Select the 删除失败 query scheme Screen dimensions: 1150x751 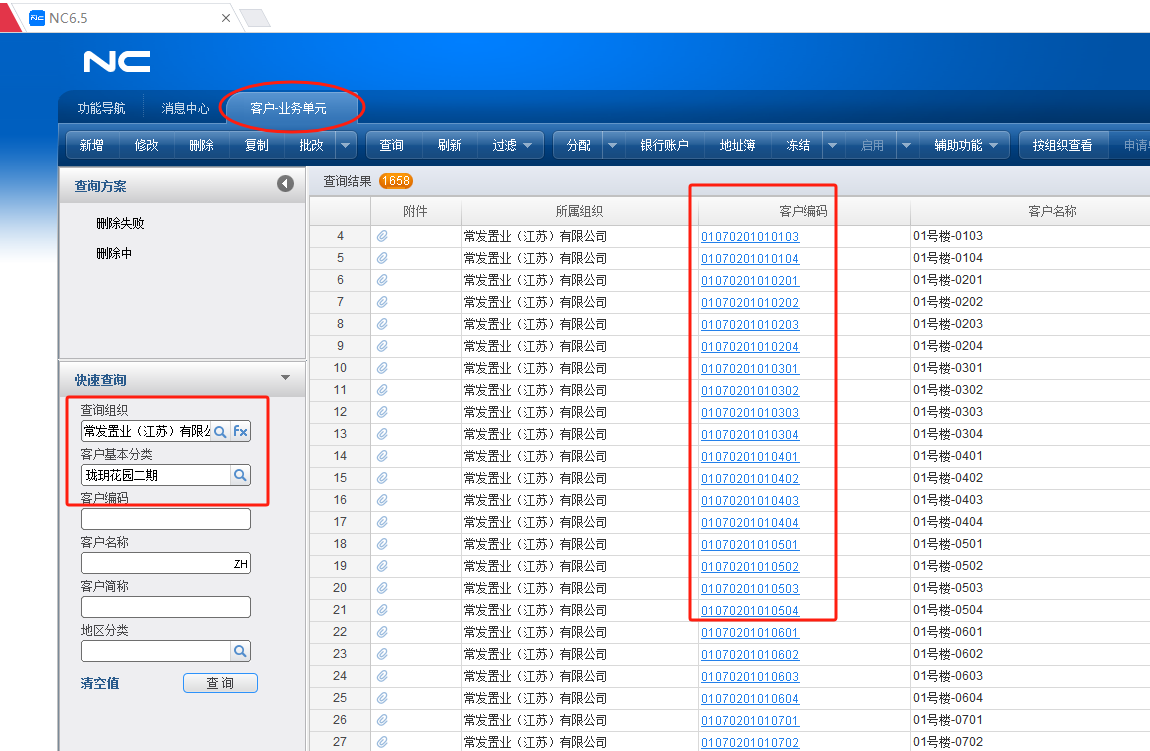tap(121, 224)
